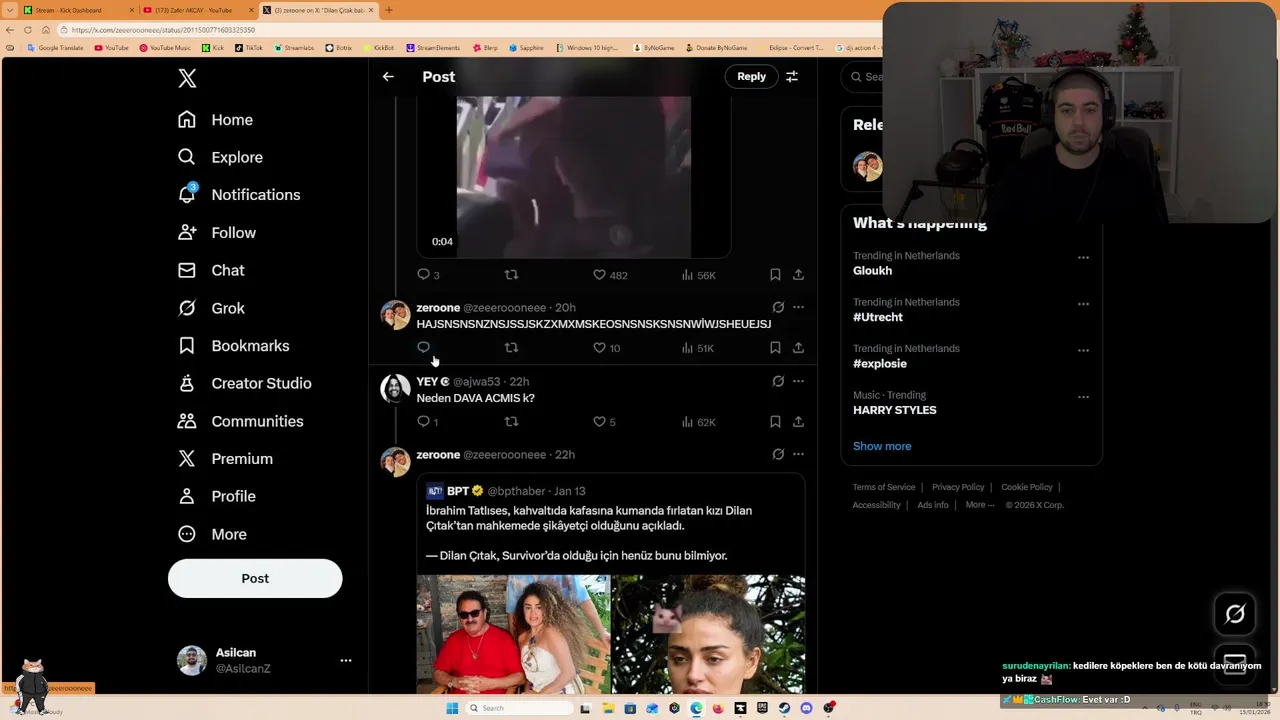Reply to the HAJSNSNS post
Image resolution: width=1280 pixels, height=720 pixels.
coord(424,347)
